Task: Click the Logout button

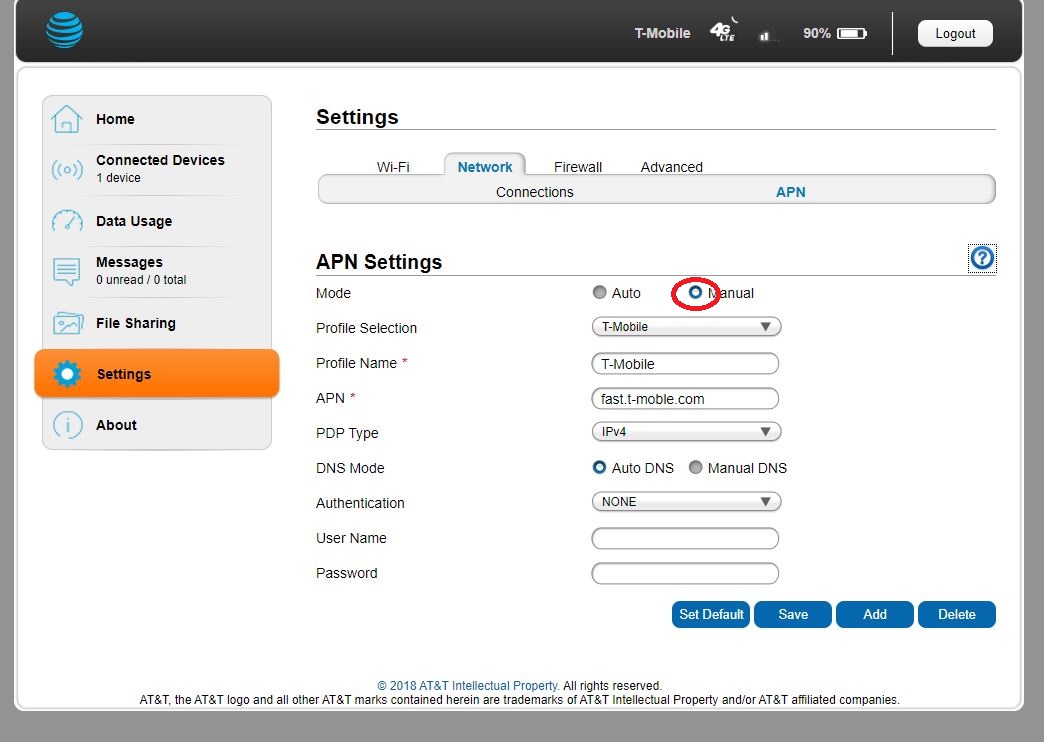Action: pyautogui.click(x=955, y=33)
